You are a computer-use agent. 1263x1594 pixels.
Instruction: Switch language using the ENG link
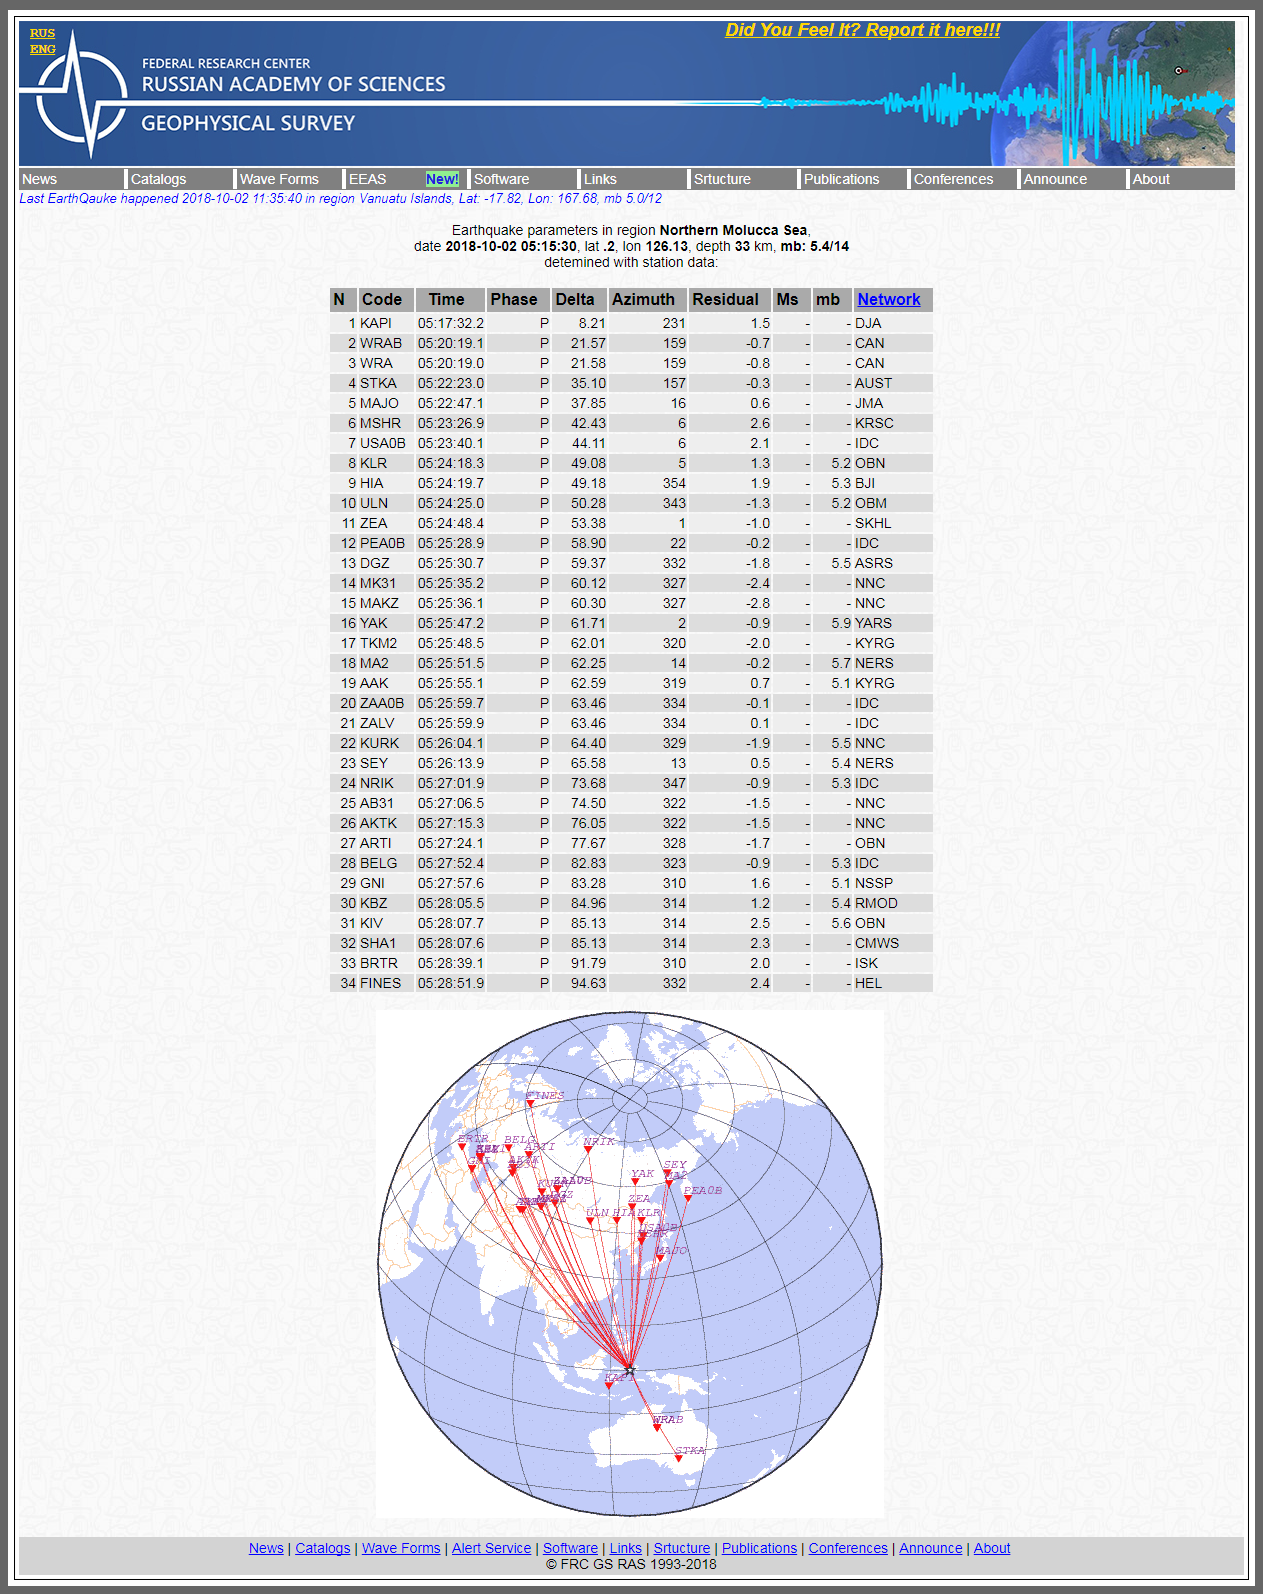pos(42,49)
